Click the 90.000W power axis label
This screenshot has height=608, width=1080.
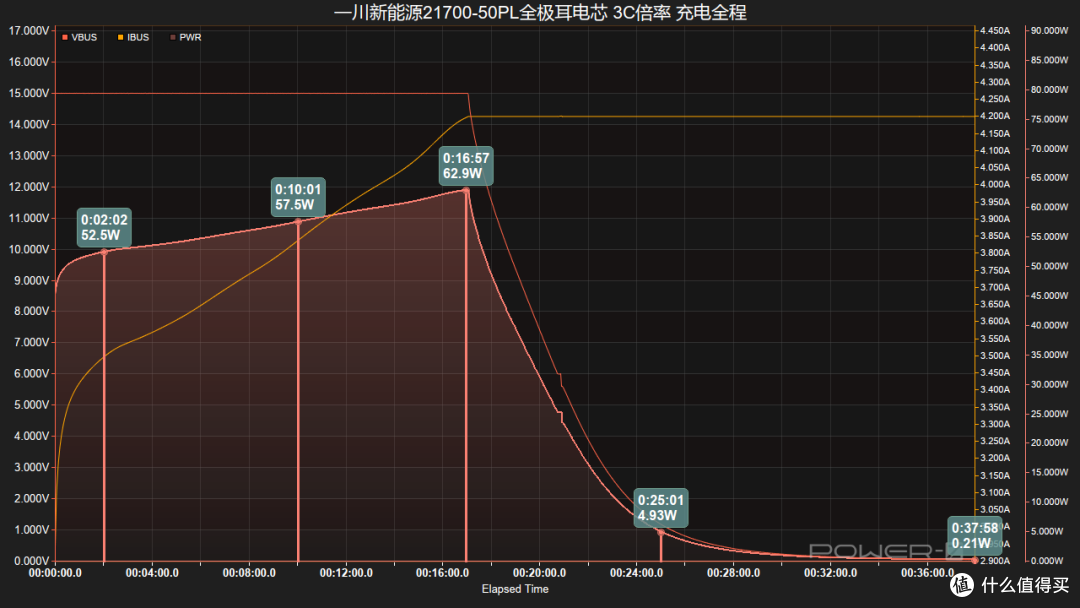click(1050, 31)
